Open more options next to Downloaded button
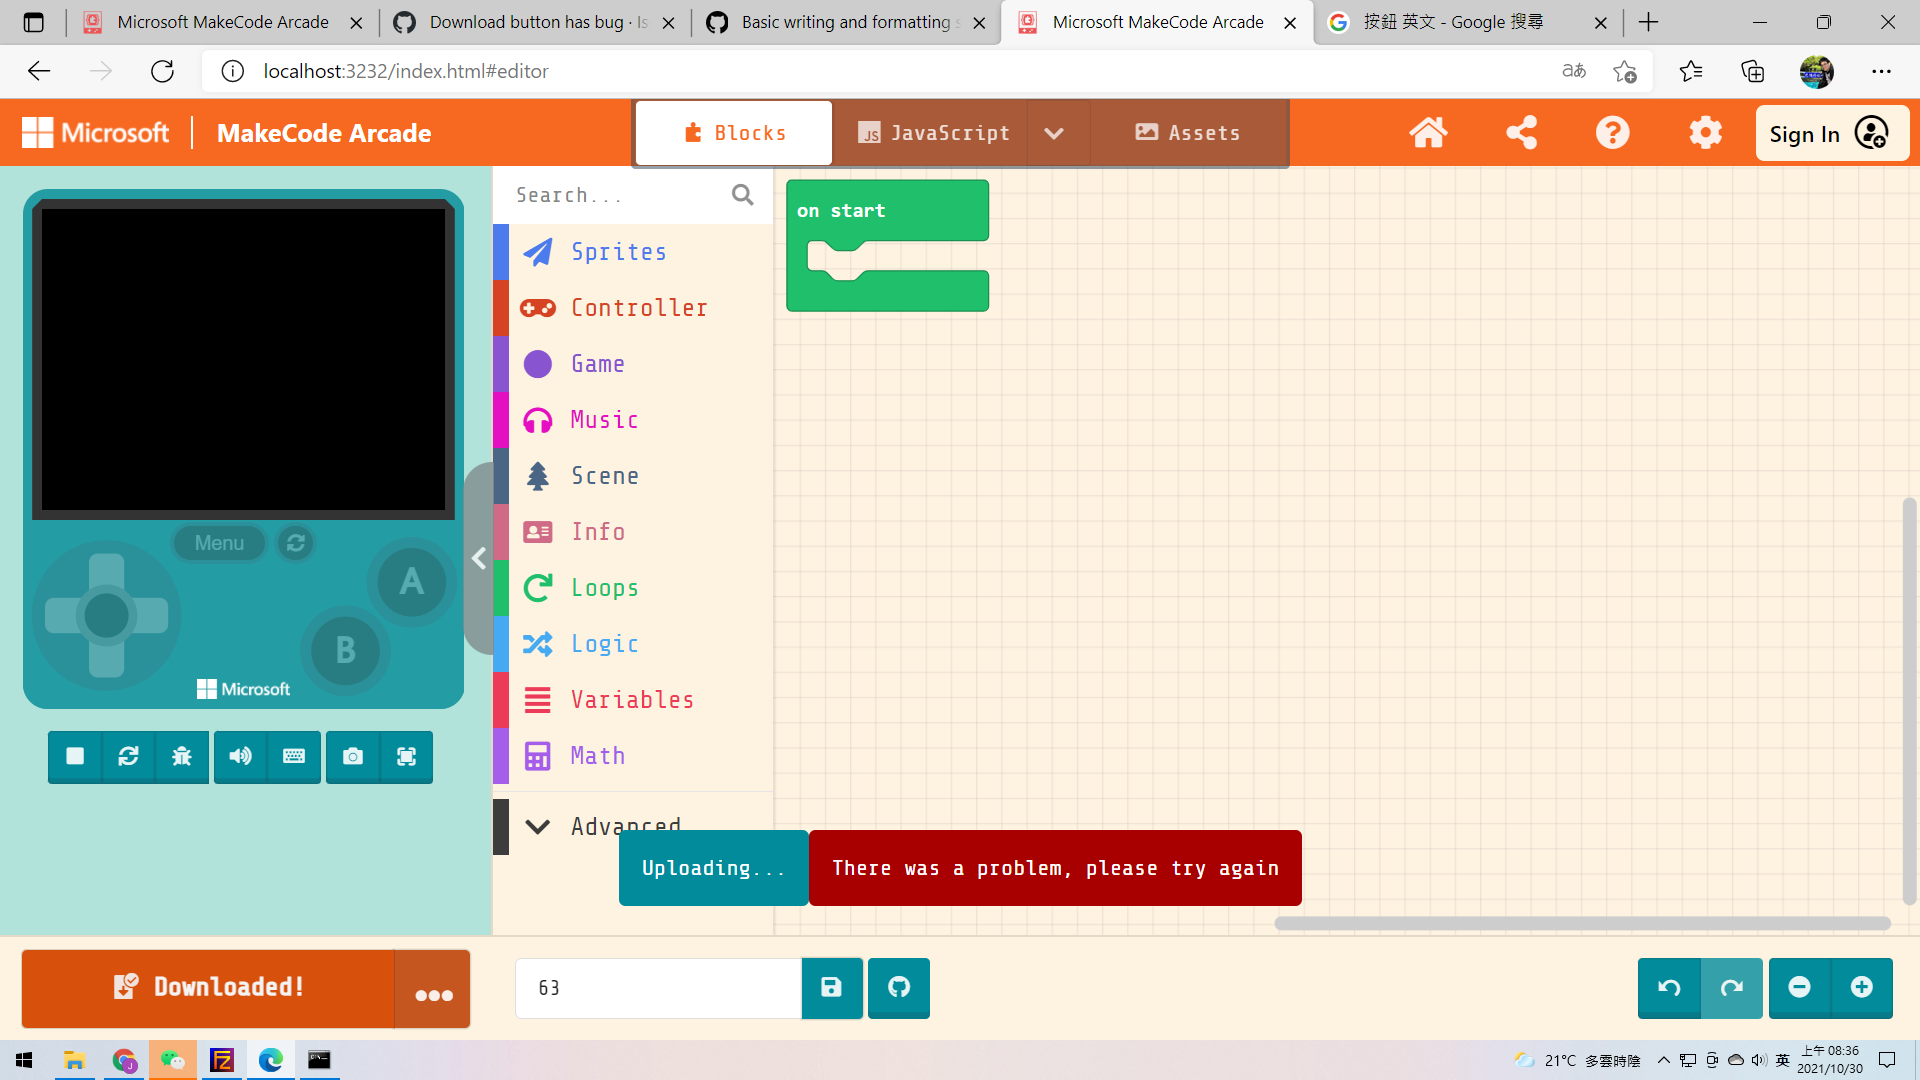 tap(433, 995)
